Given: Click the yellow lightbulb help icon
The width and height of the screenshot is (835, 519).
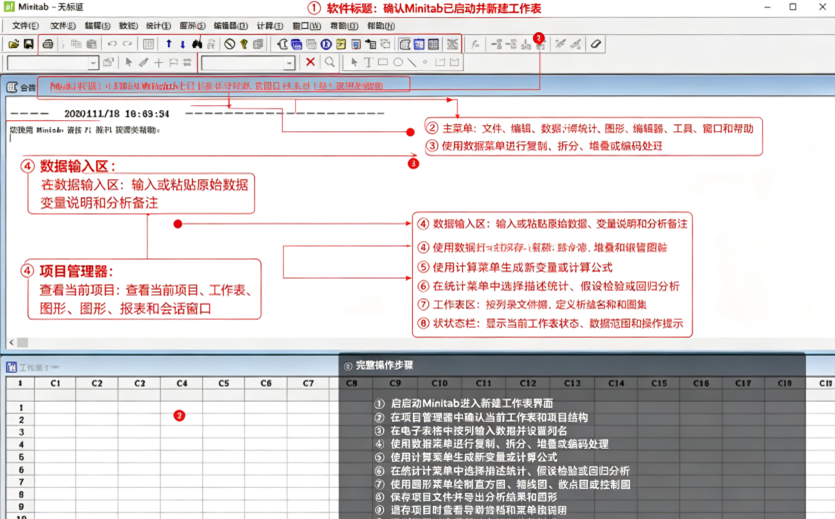Looking at the screenshot, I should click(x=244, y=44).
